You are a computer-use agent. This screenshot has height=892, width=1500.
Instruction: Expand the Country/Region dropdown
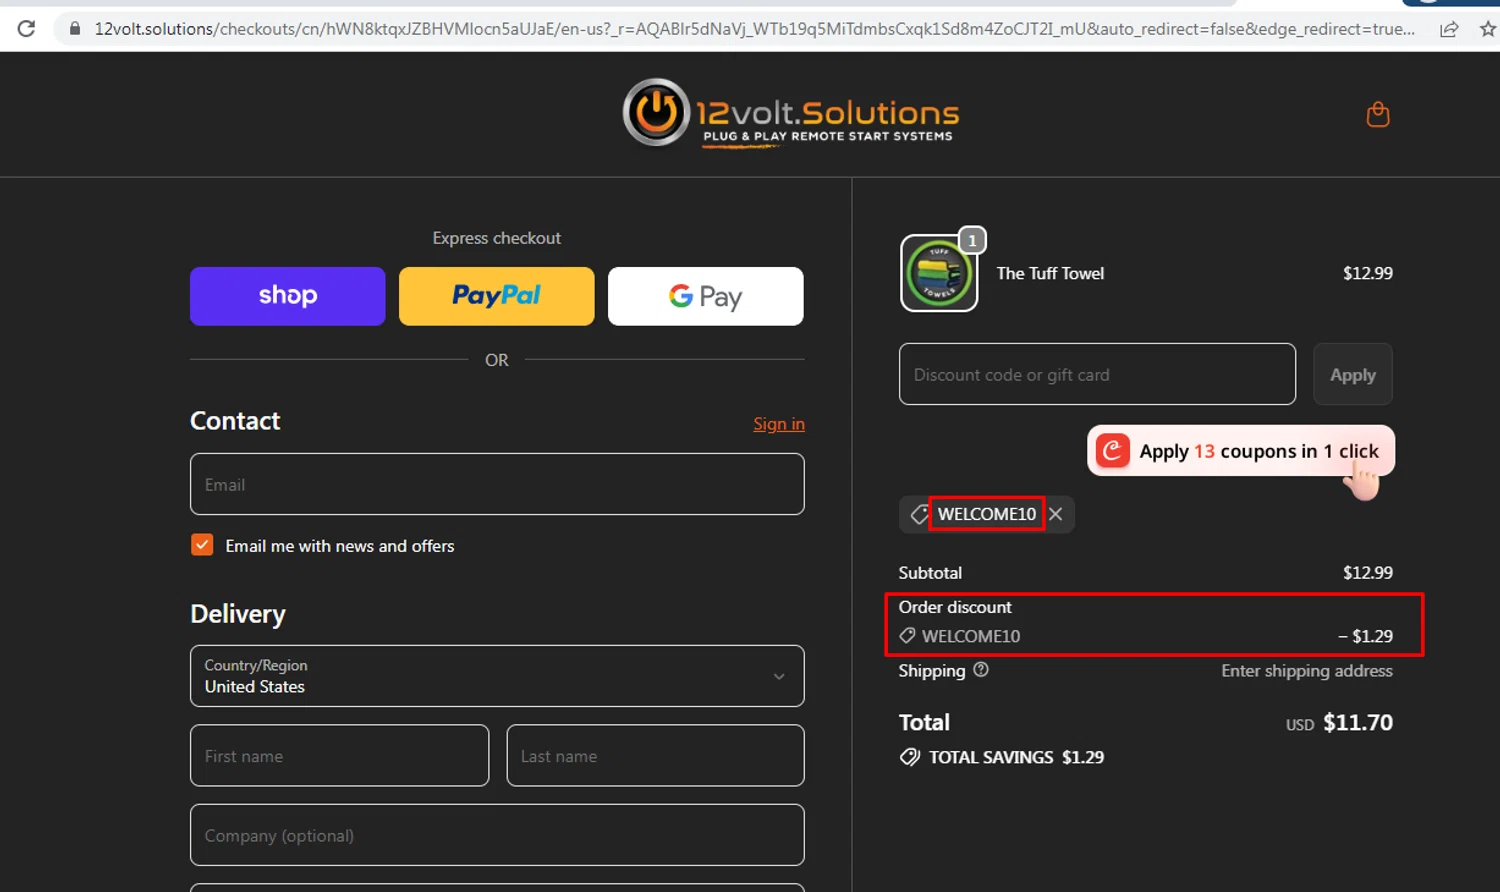[x=497, y=676]
